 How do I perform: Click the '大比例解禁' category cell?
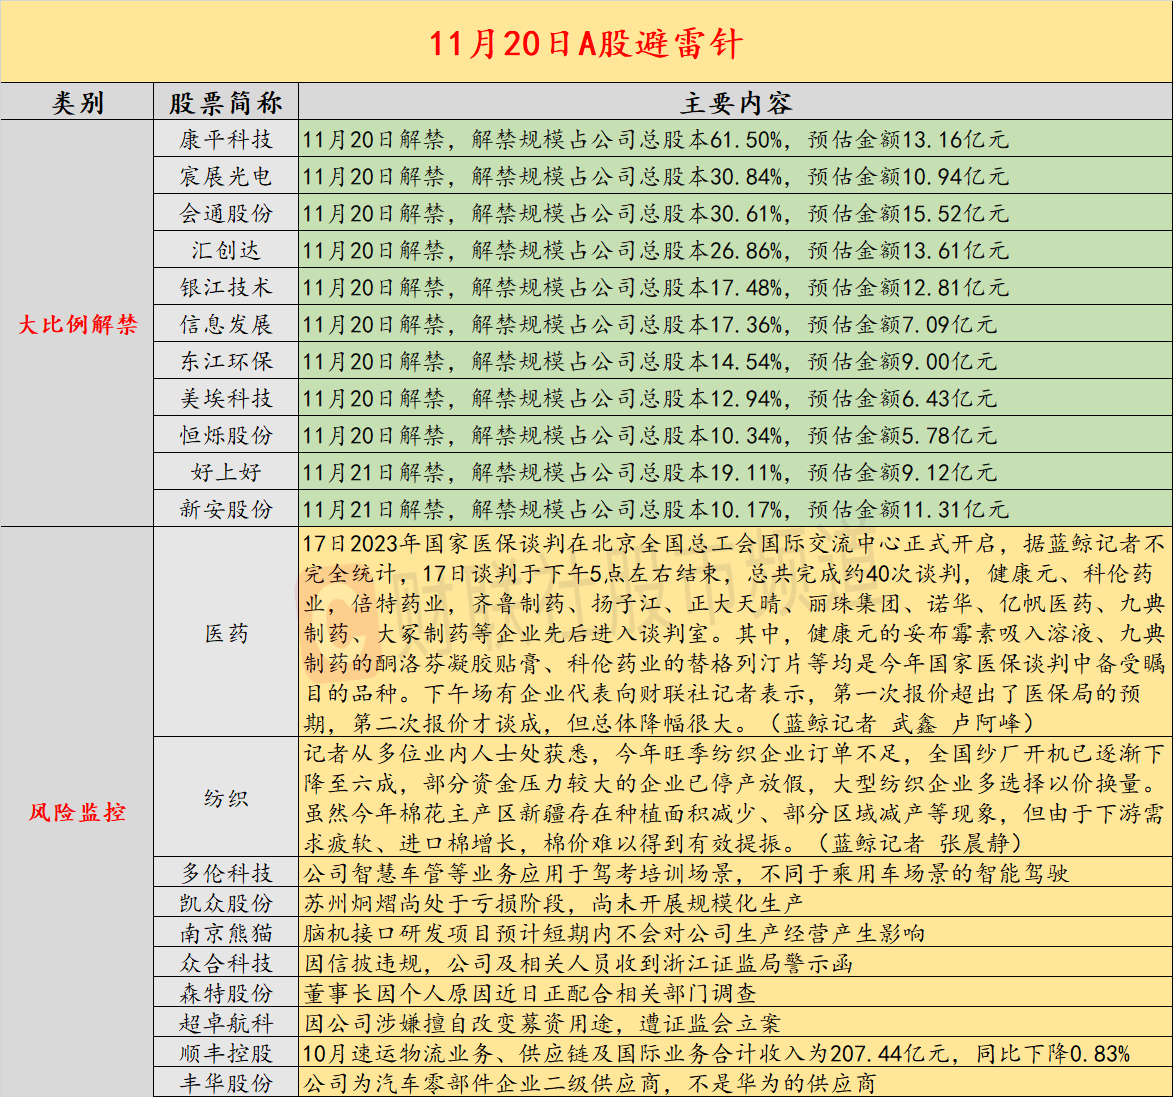77,324
